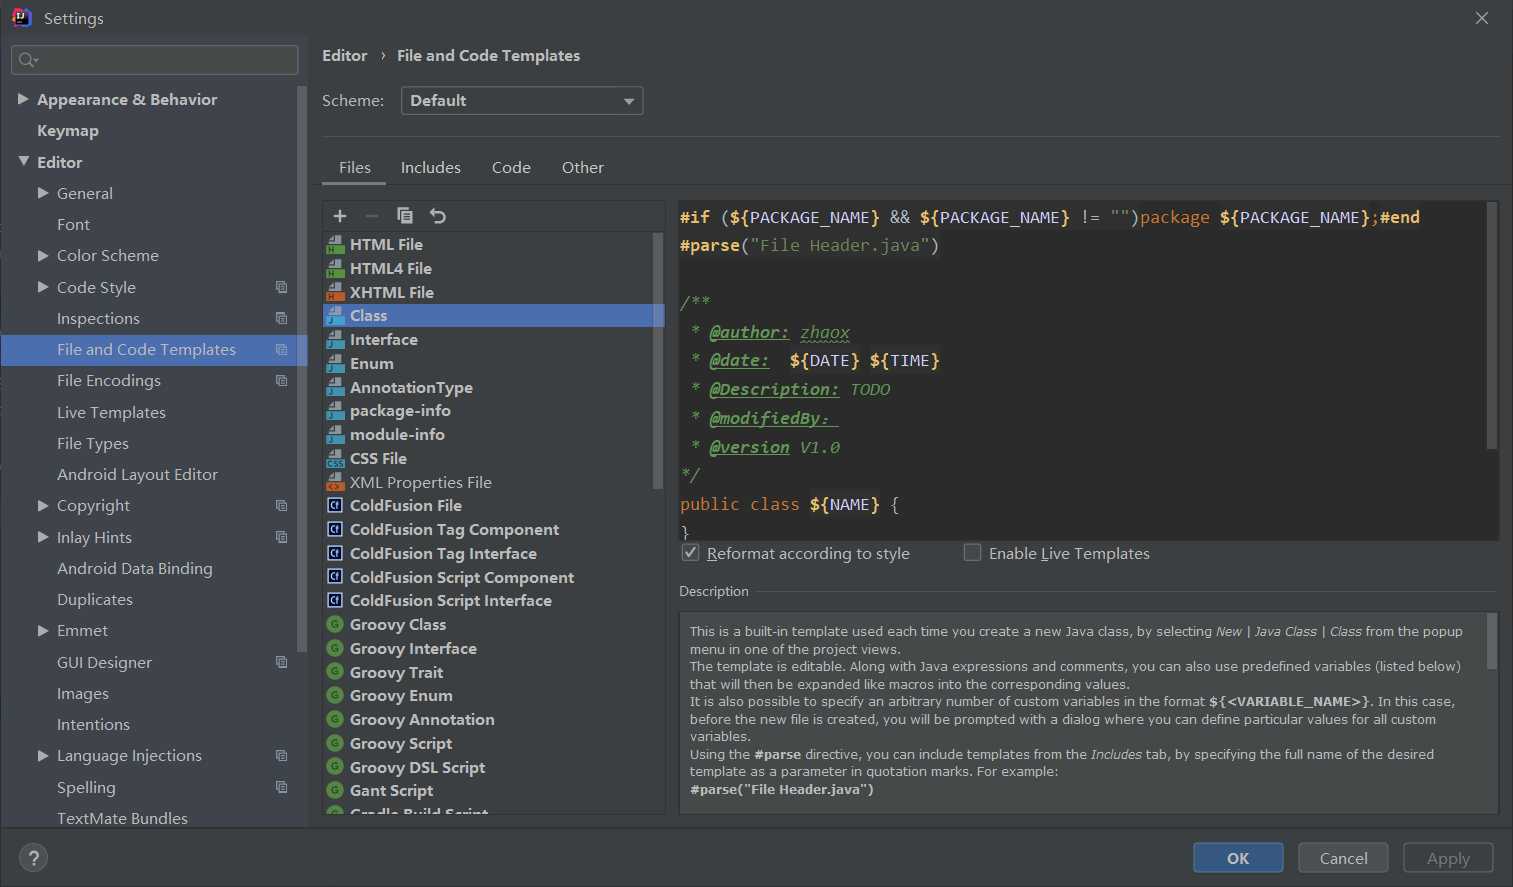
Task: Click the settings search field
Action: click(155, 60)
